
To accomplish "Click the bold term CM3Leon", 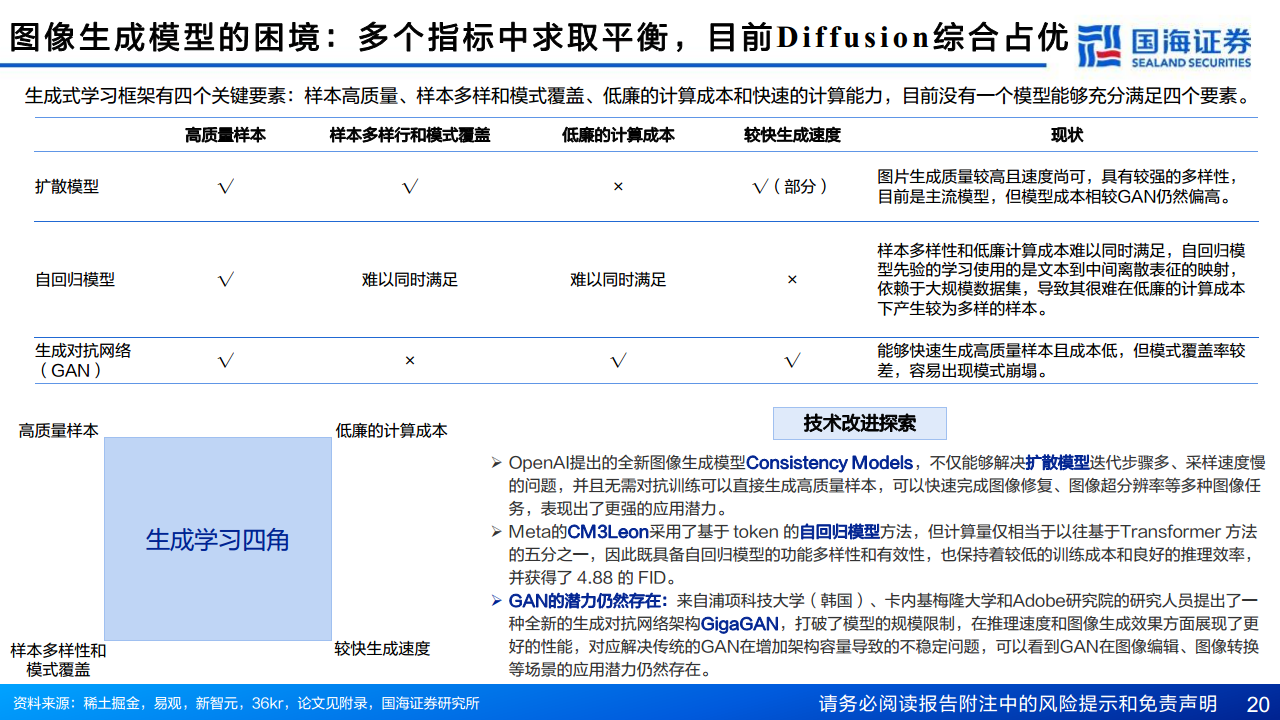I will [x=608, y=532].
